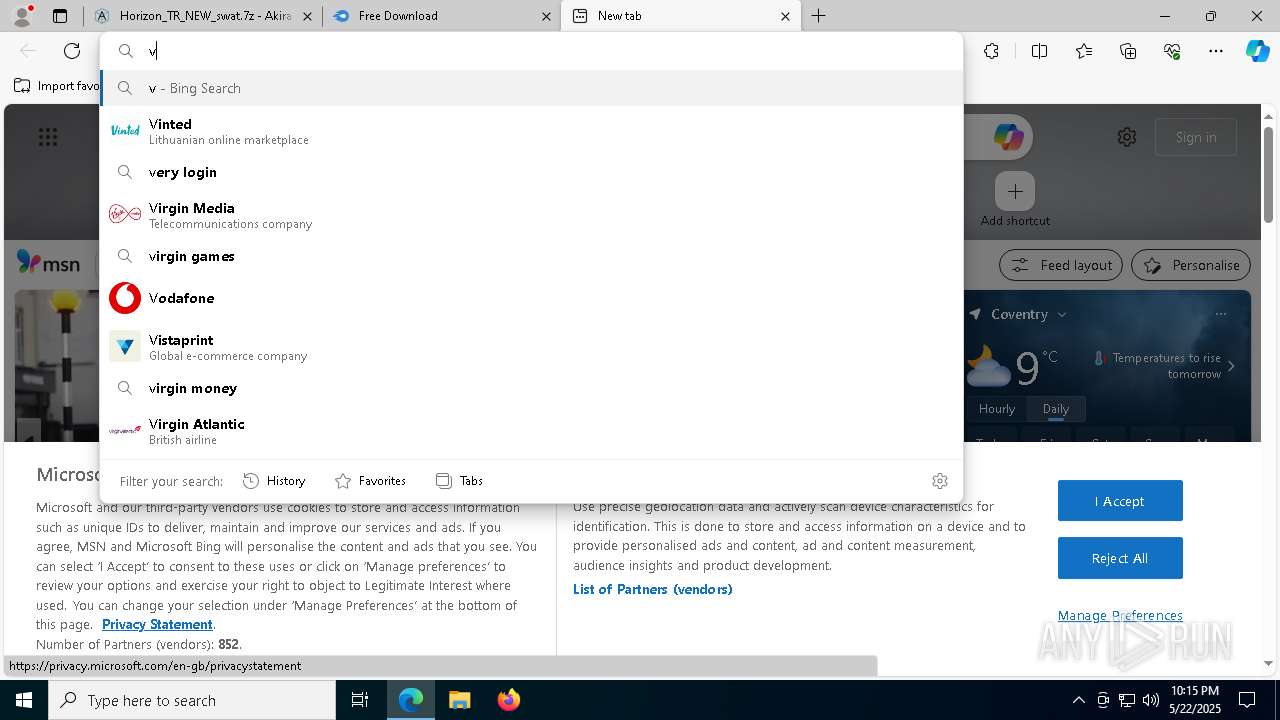Screen dimensions: 1280x720
Task: Open the Extensions puzzle icon
Action: 991,51
